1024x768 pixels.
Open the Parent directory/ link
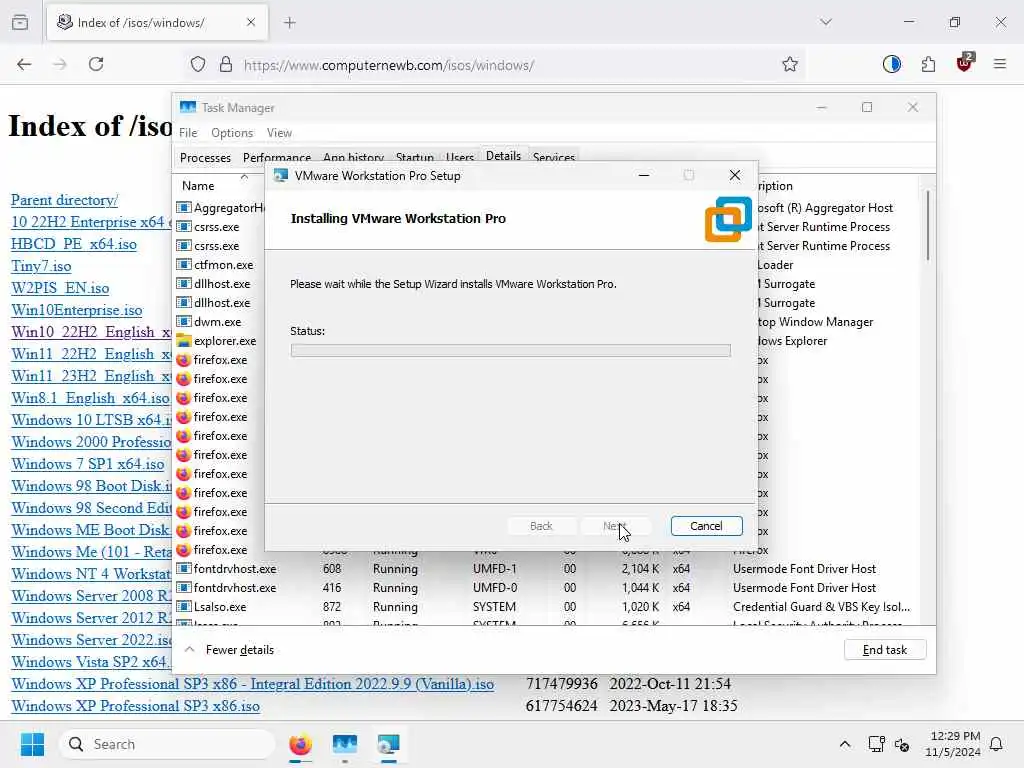click(65, 200)
